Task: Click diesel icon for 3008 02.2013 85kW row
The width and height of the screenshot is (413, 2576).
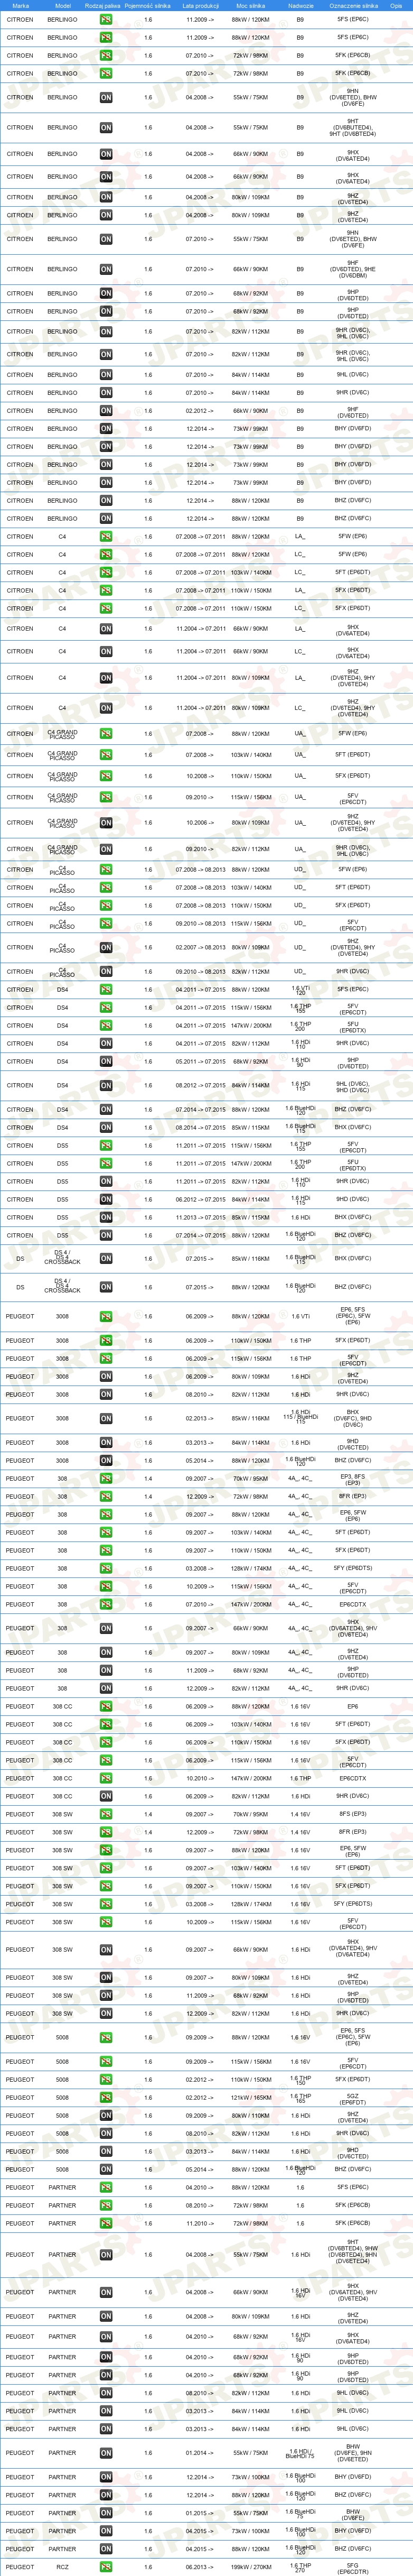Action: (106, 1418)
